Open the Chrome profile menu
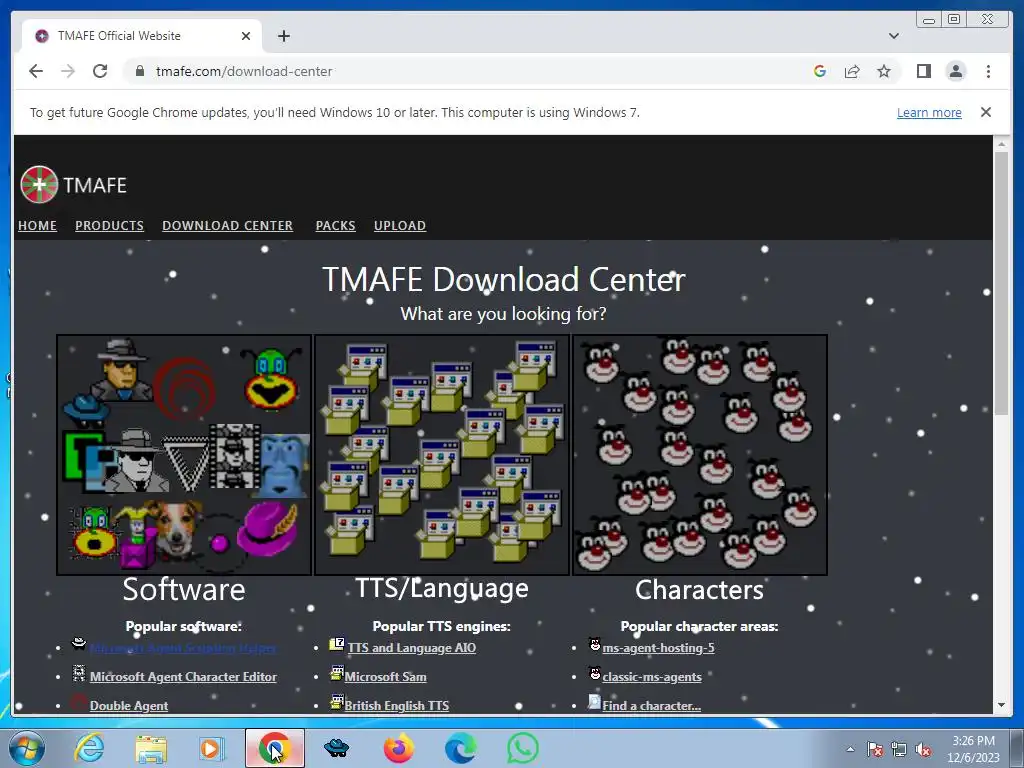1024x768 pixels. [955, 71]
